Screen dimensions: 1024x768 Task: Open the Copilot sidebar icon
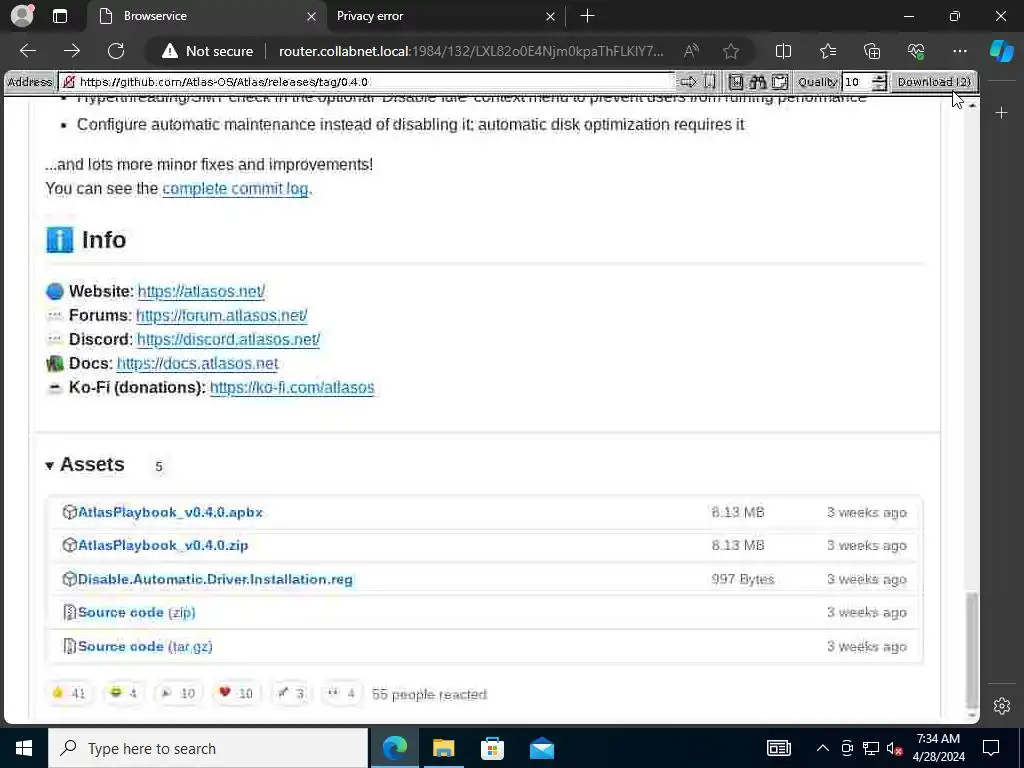[x=1002, y=51]
